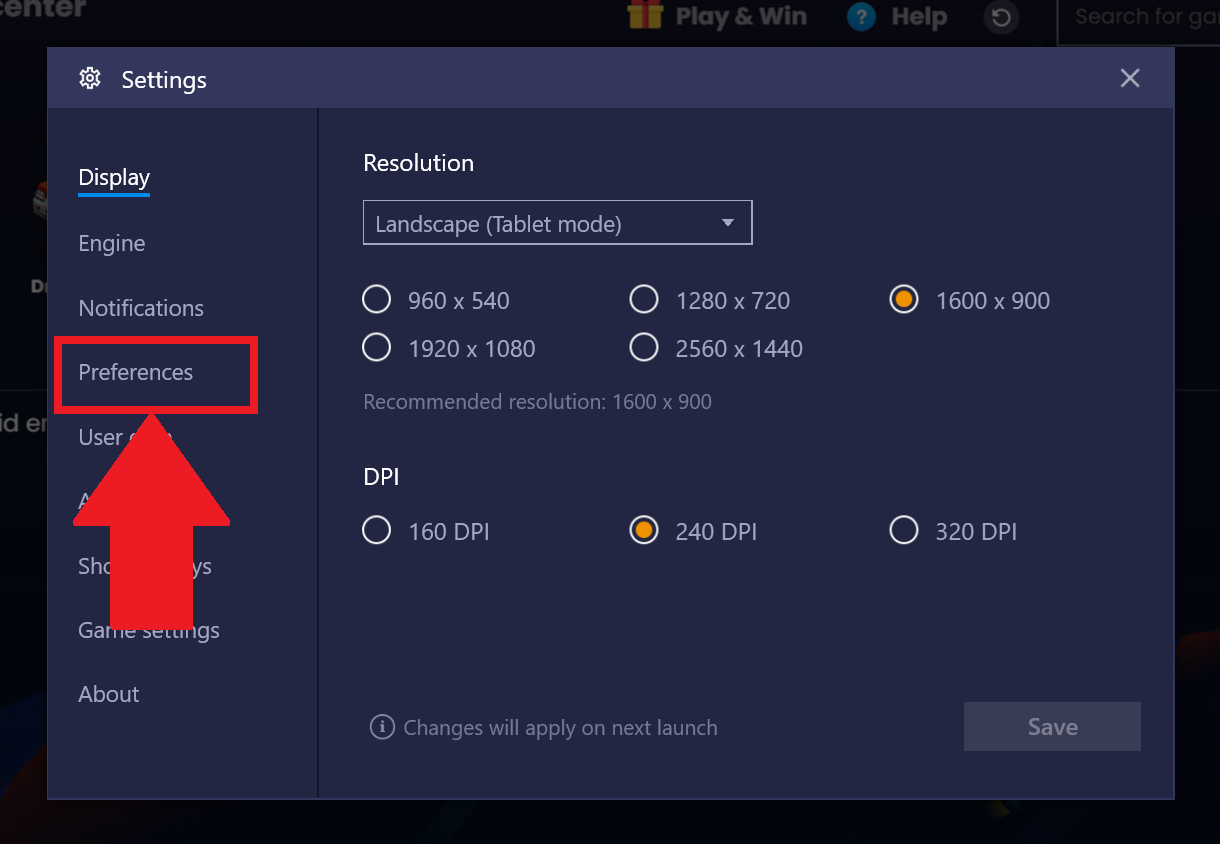Choose 320 DPI option
Viewport: 1220px width, 844px height.
coord(904,530)
